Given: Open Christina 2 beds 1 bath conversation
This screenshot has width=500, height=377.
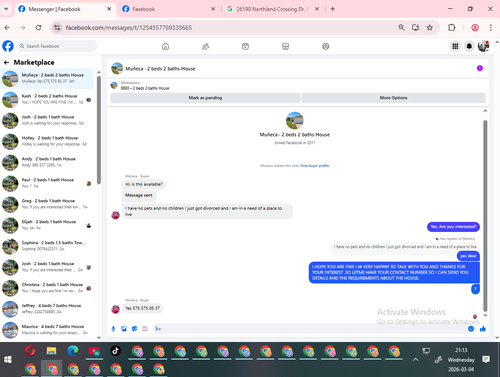Looking at the screenshot, I should click(x=47, y=288).
